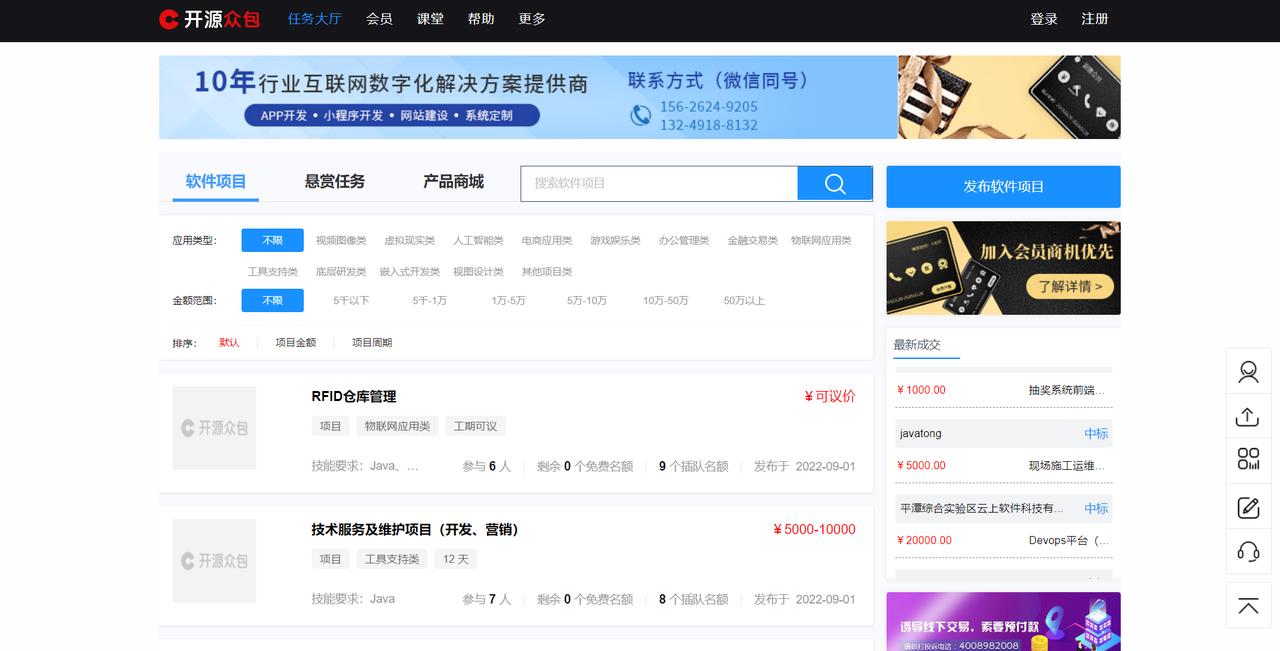
Task: Click the user profile sidebar icon
Action: tap(1248, 370)
